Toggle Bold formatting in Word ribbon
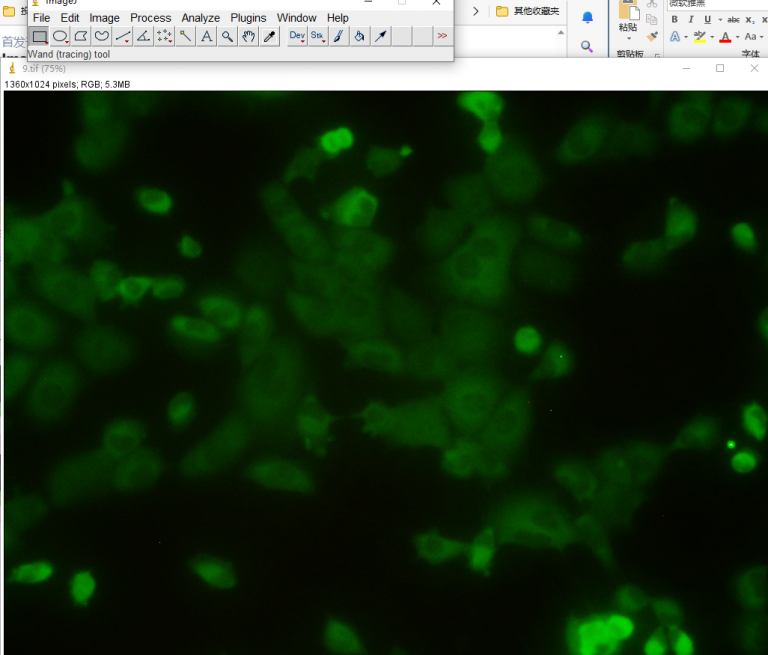768x655 pixels. click(x=675, y=20)
